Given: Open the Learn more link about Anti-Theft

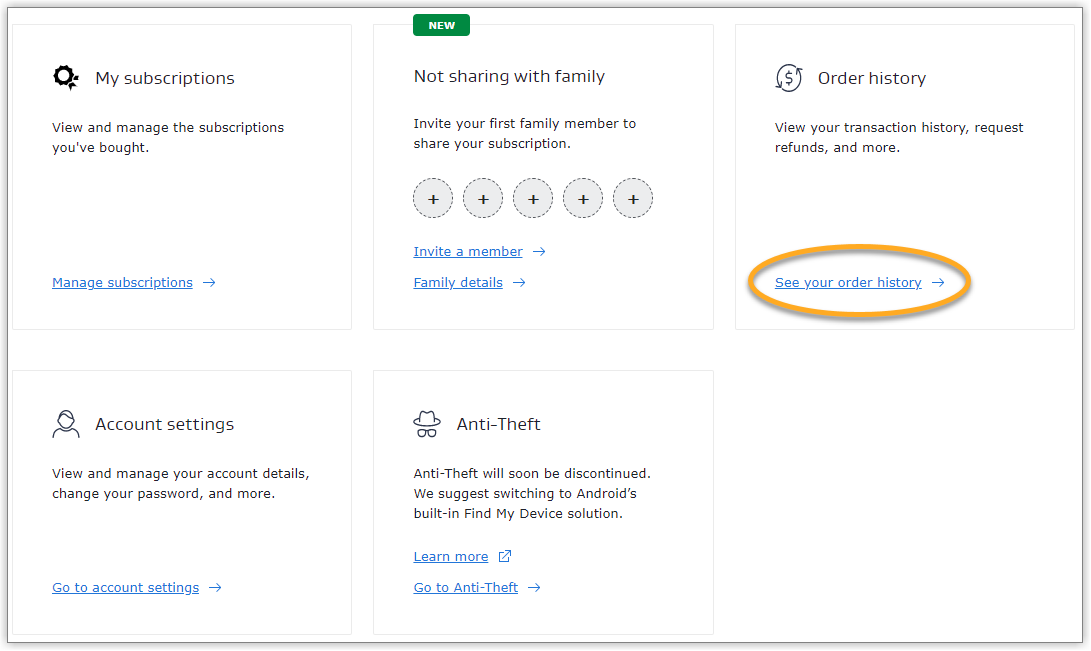Looking at the screenshot, I should (451, 557).
